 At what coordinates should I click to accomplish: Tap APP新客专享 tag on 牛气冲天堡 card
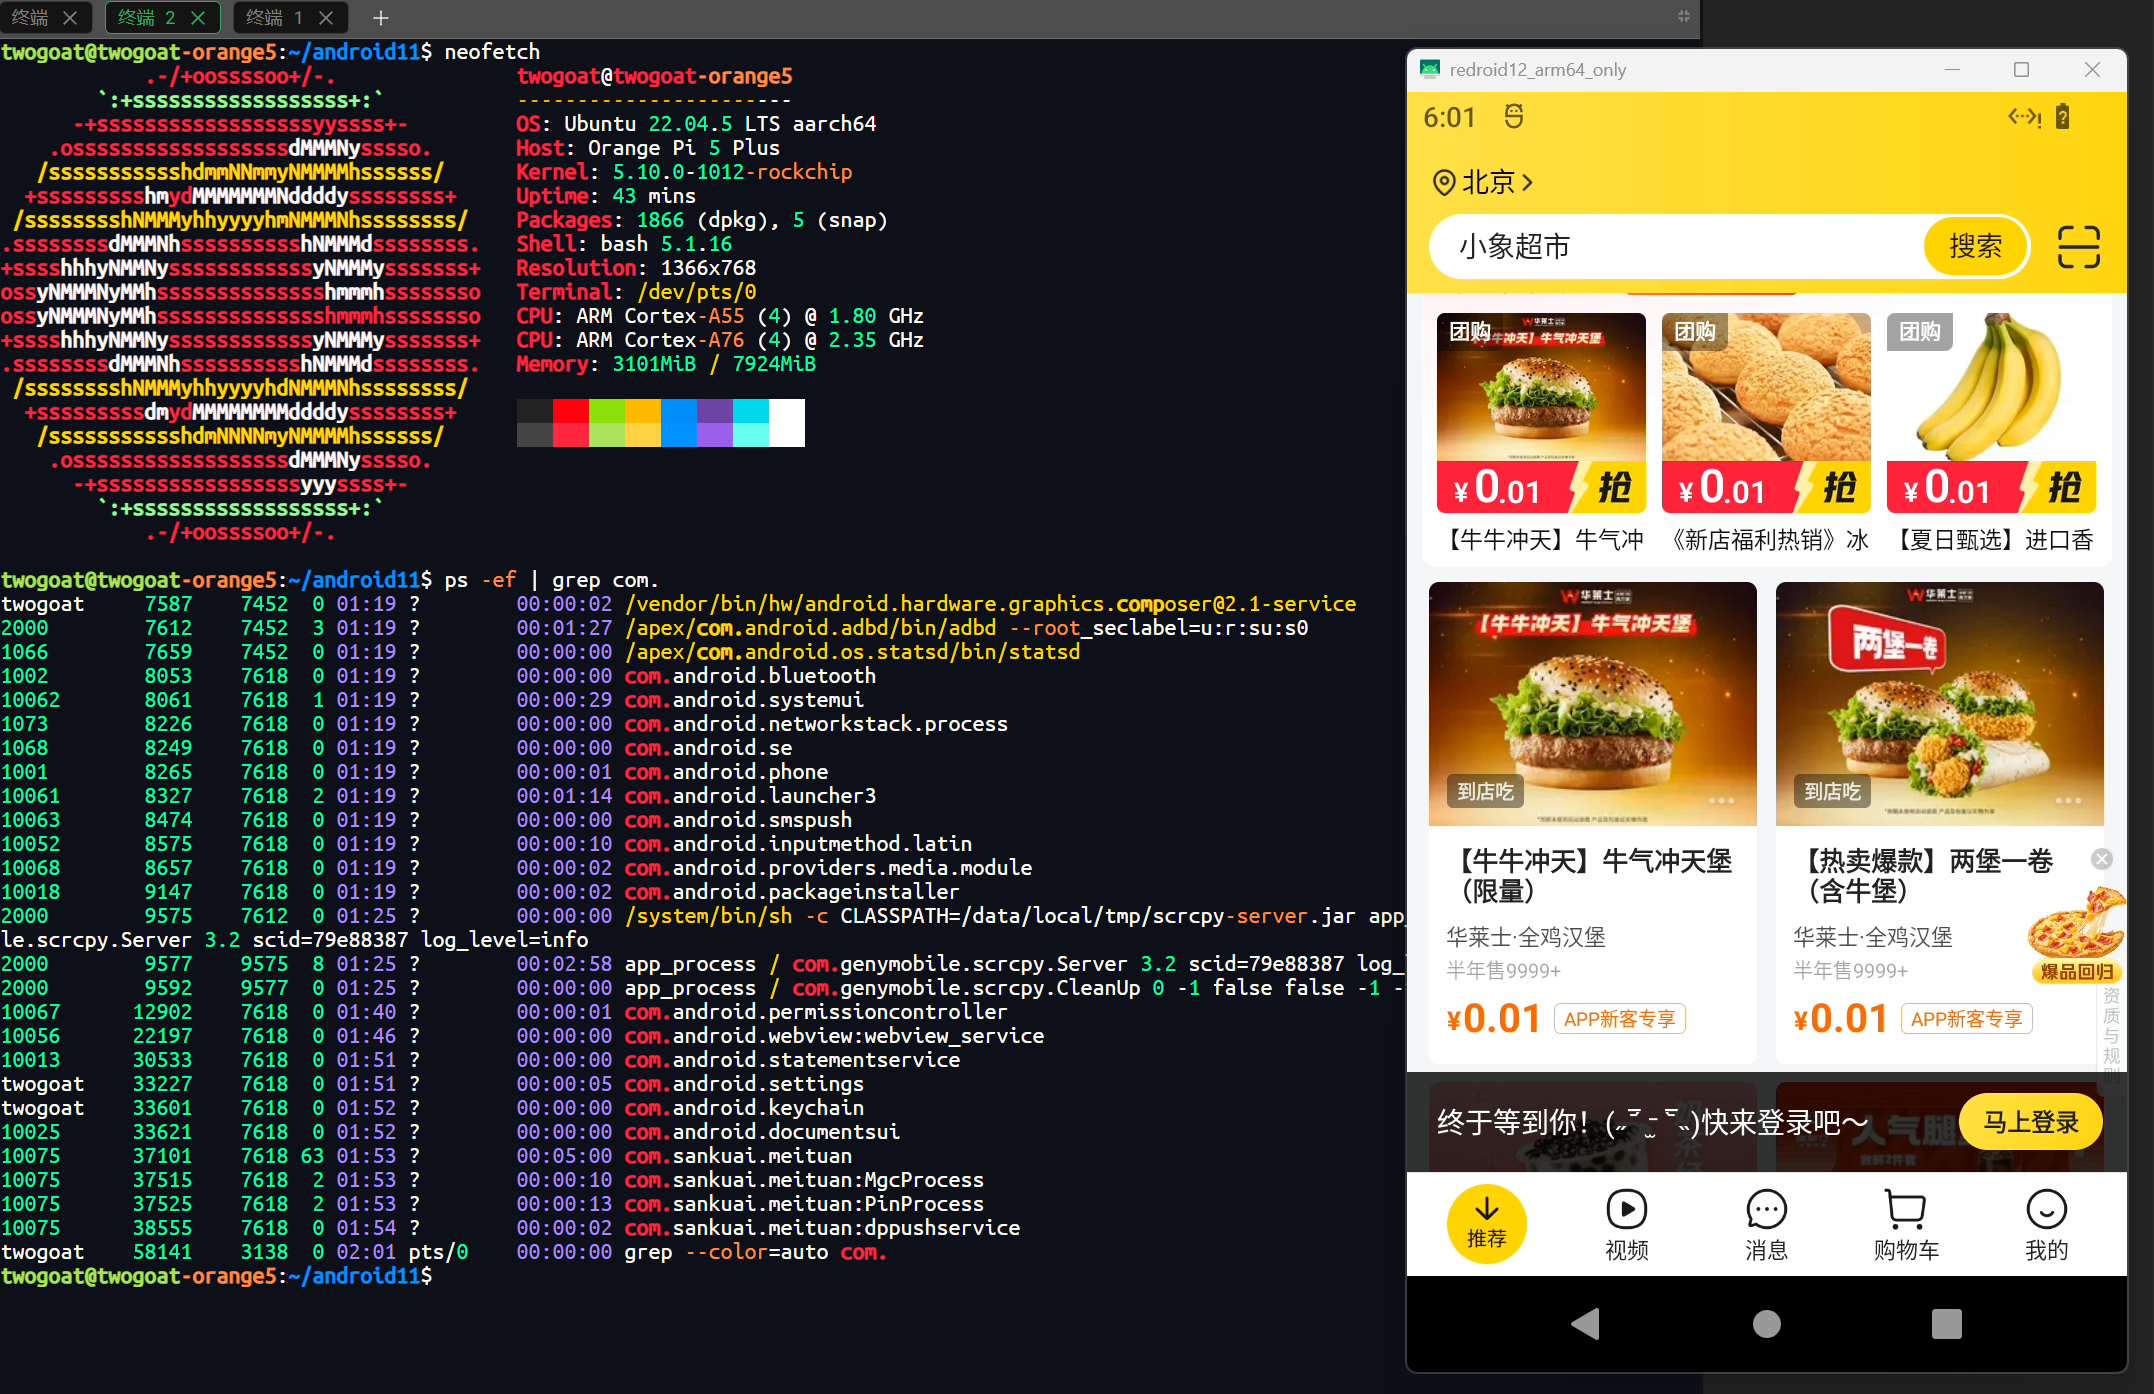1620,1019
